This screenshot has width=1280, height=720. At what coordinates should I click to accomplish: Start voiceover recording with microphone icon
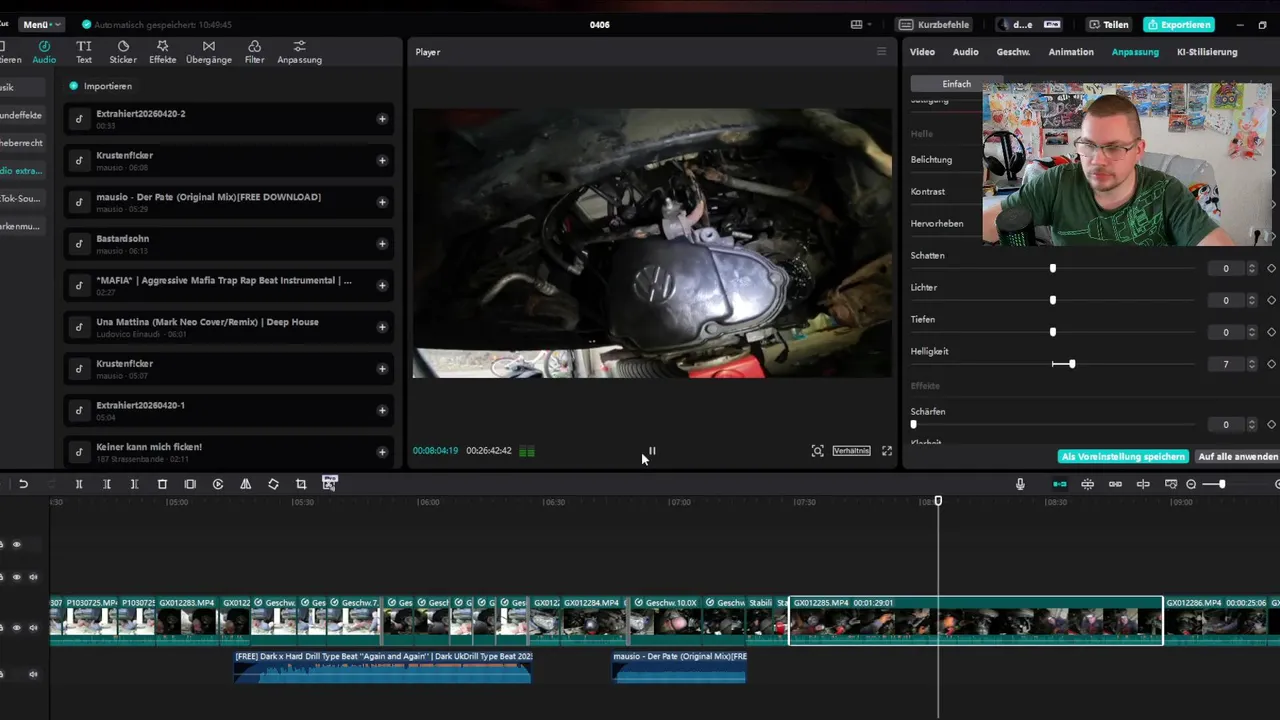(1020, 484)
